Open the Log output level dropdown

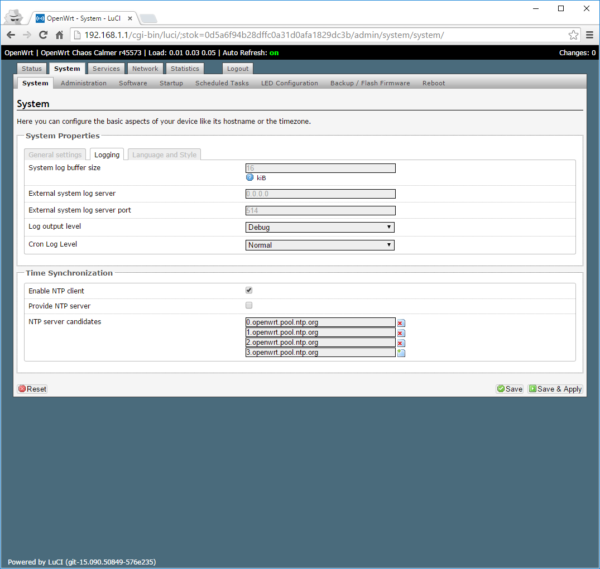pyautogui.click(x=320, y=227)
